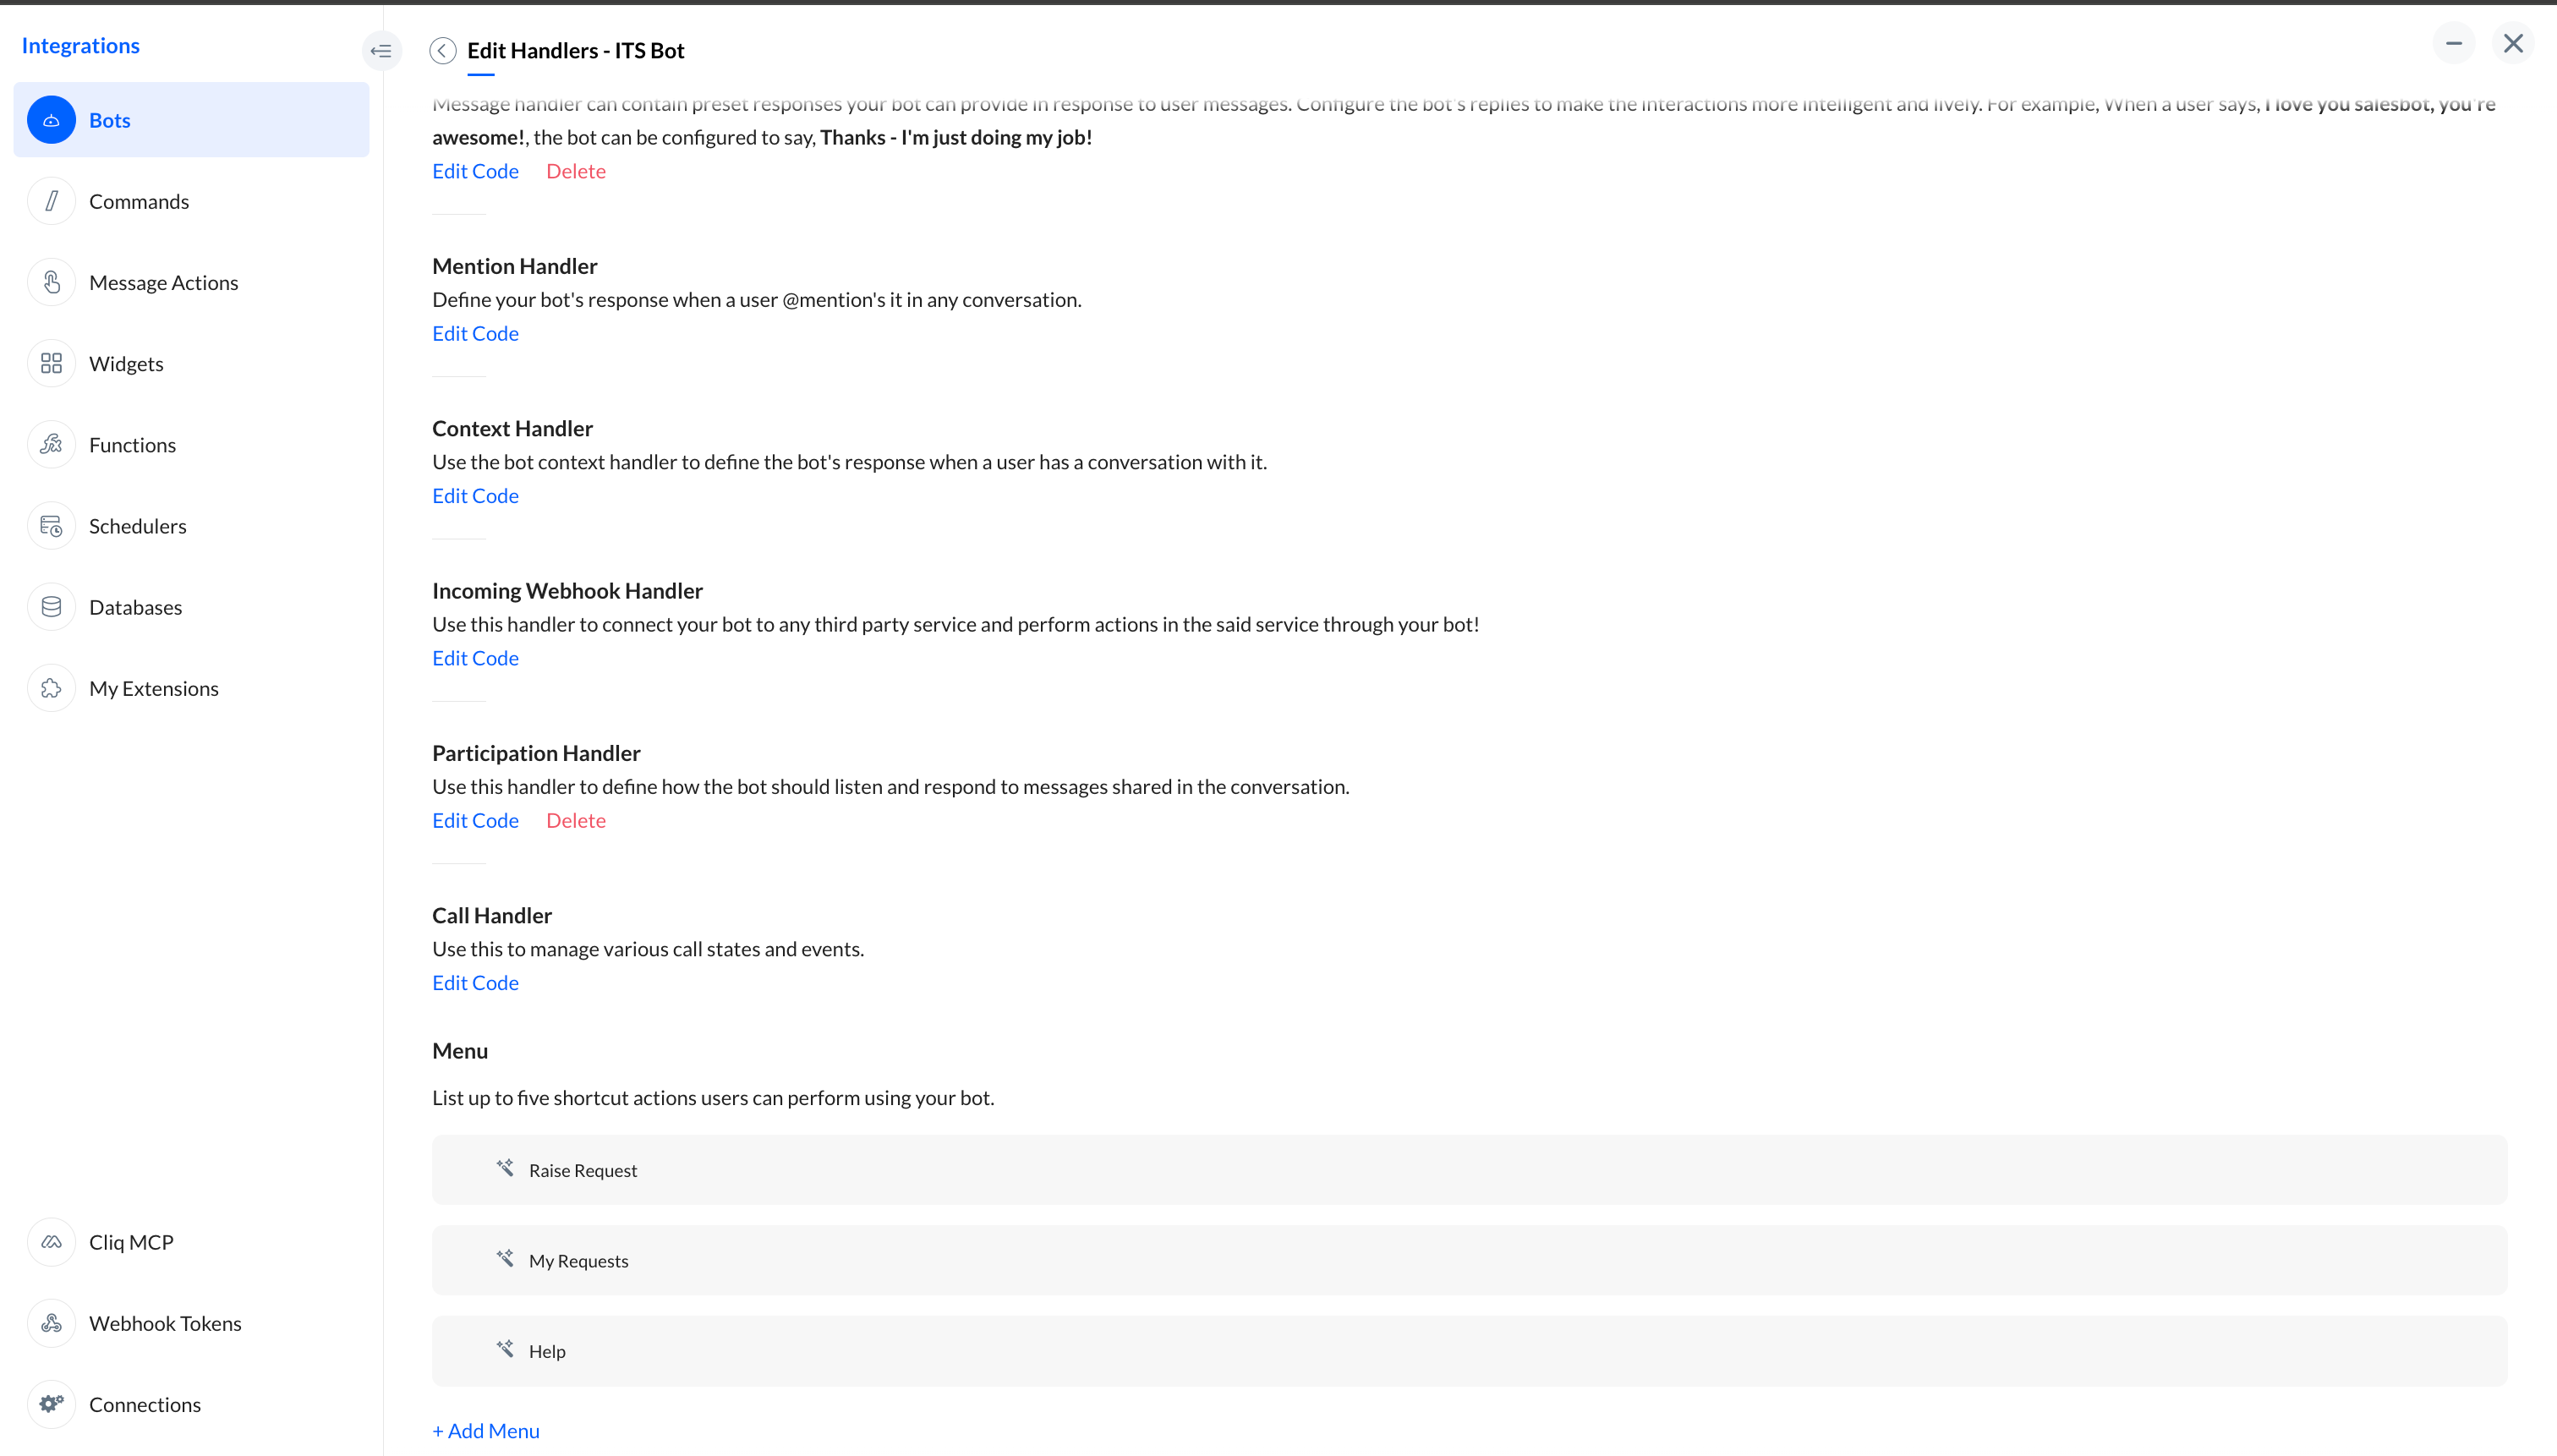The image size is (2557, 1456).
Task: Click the Integrations heading
Action: 80,45
